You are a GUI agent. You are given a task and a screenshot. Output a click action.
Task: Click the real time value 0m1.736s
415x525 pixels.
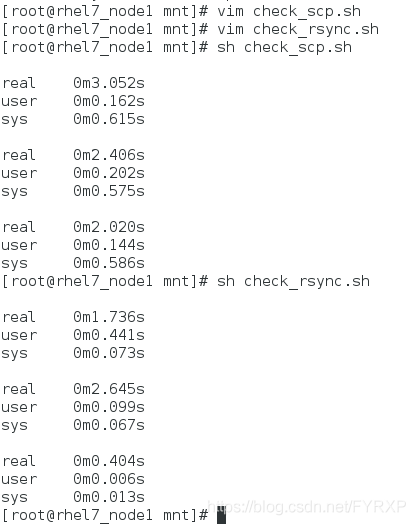(x=109, y=317)
